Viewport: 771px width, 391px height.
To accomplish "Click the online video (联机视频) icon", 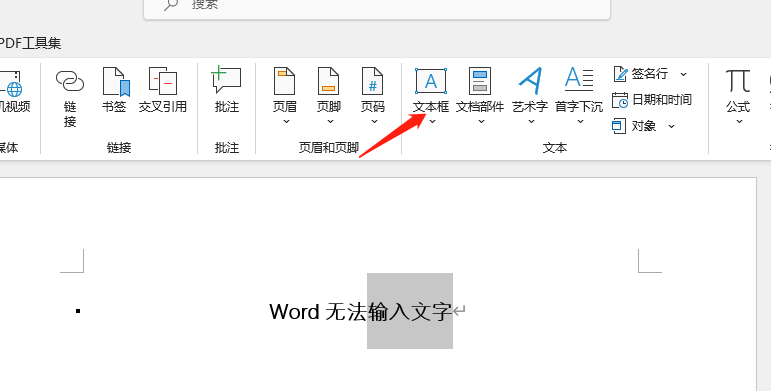I will click(x=11, y=83).
